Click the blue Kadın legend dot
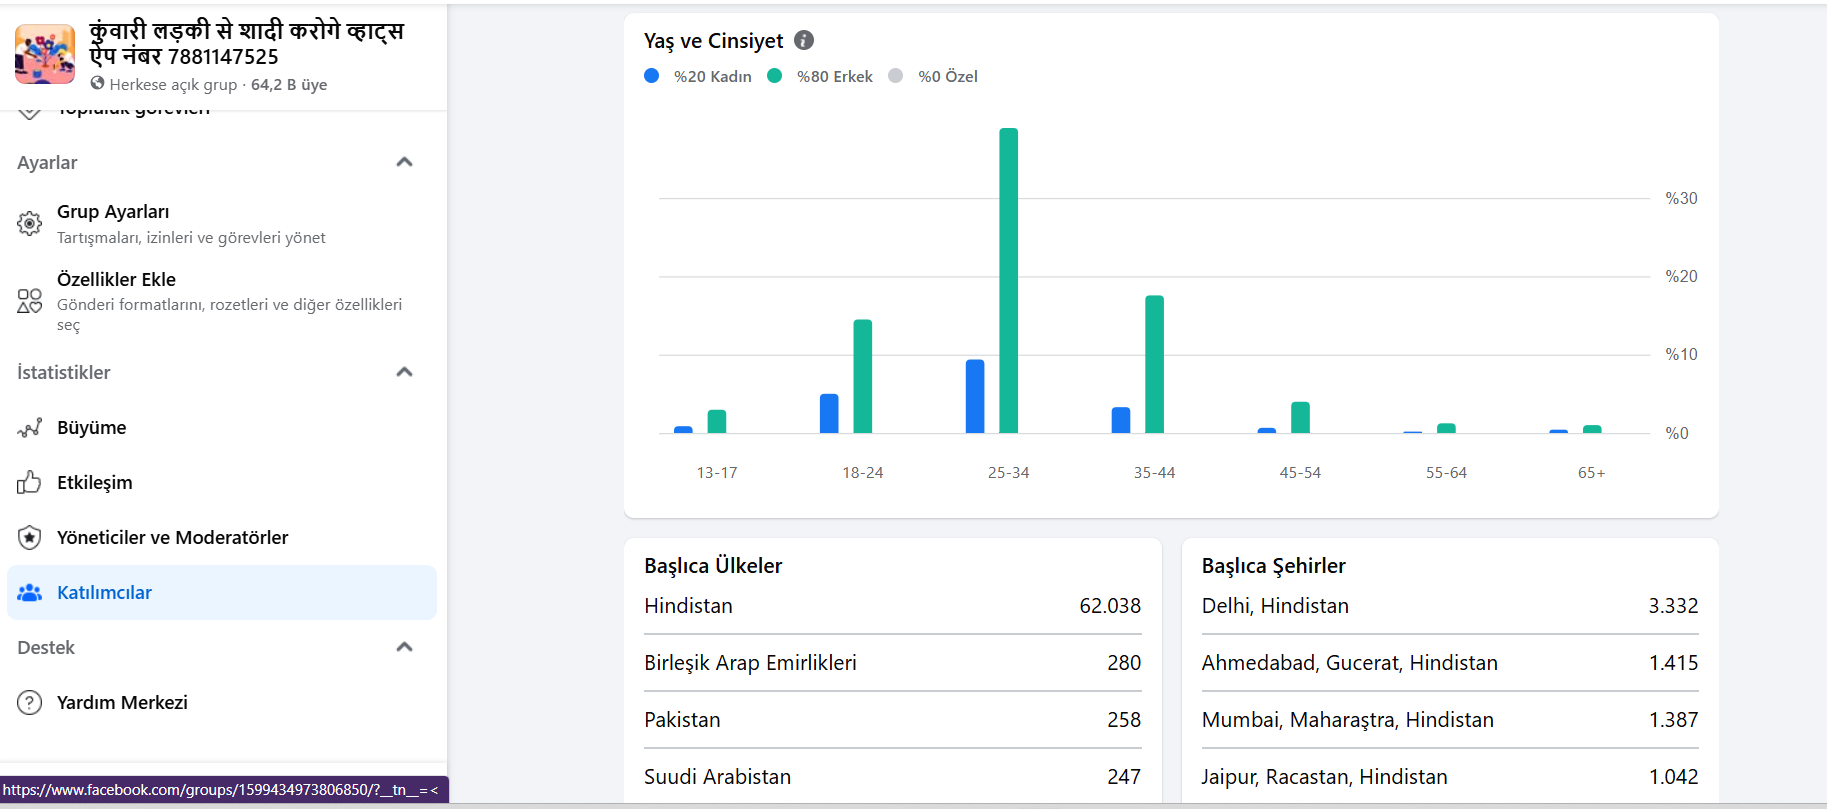 tap(652, 76)
